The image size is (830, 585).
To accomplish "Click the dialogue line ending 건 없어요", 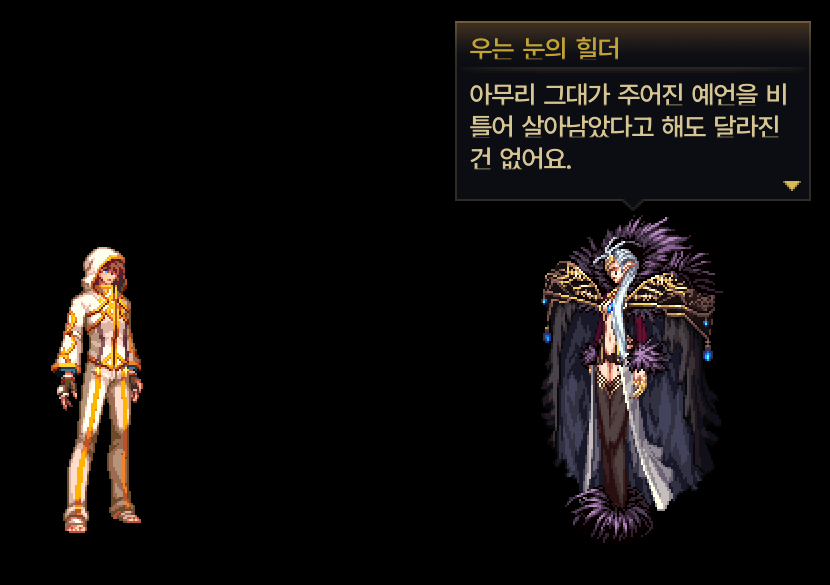I will tap(520, 158).
